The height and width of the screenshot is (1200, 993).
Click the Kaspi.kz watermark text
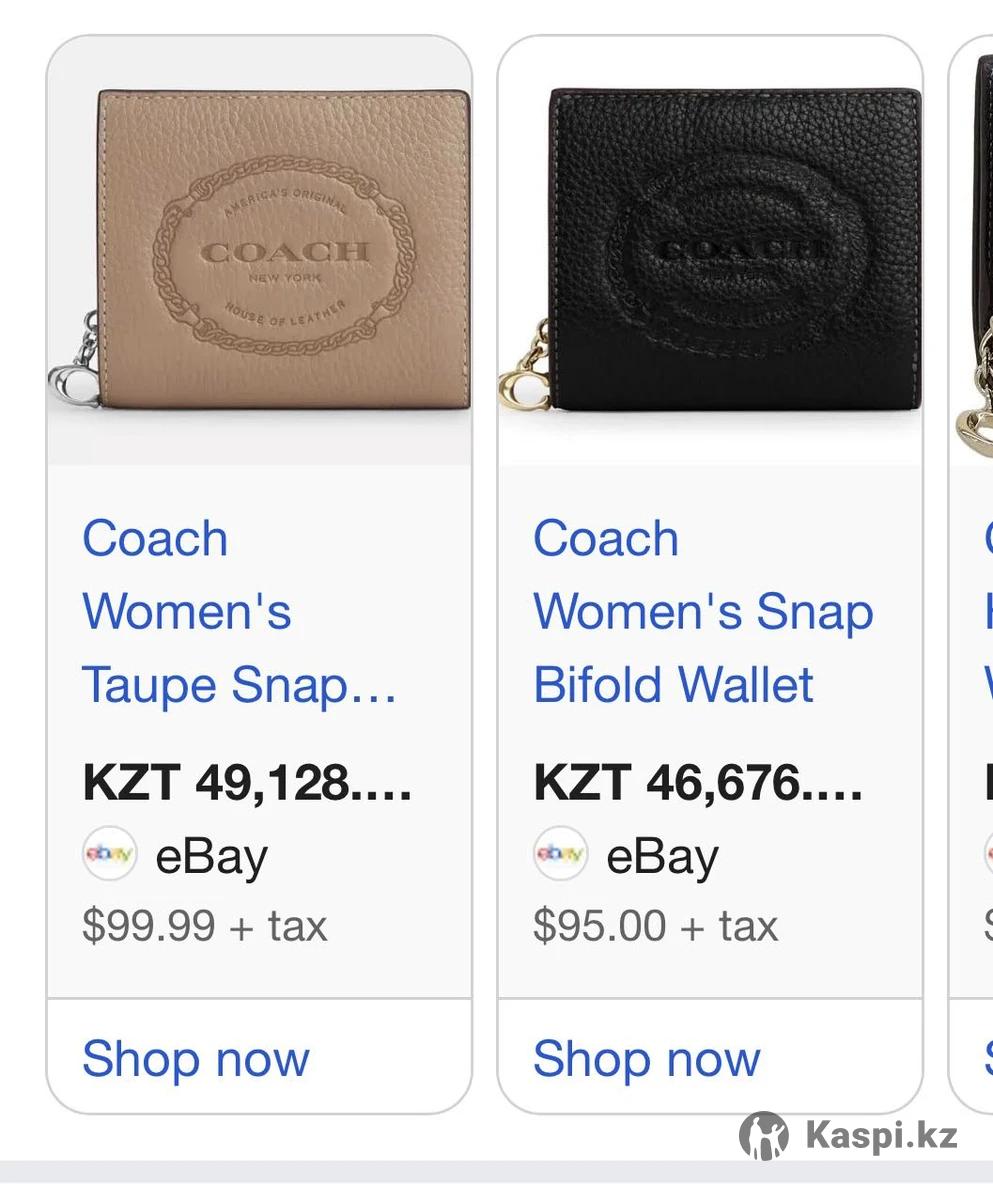pos(881,1136)
